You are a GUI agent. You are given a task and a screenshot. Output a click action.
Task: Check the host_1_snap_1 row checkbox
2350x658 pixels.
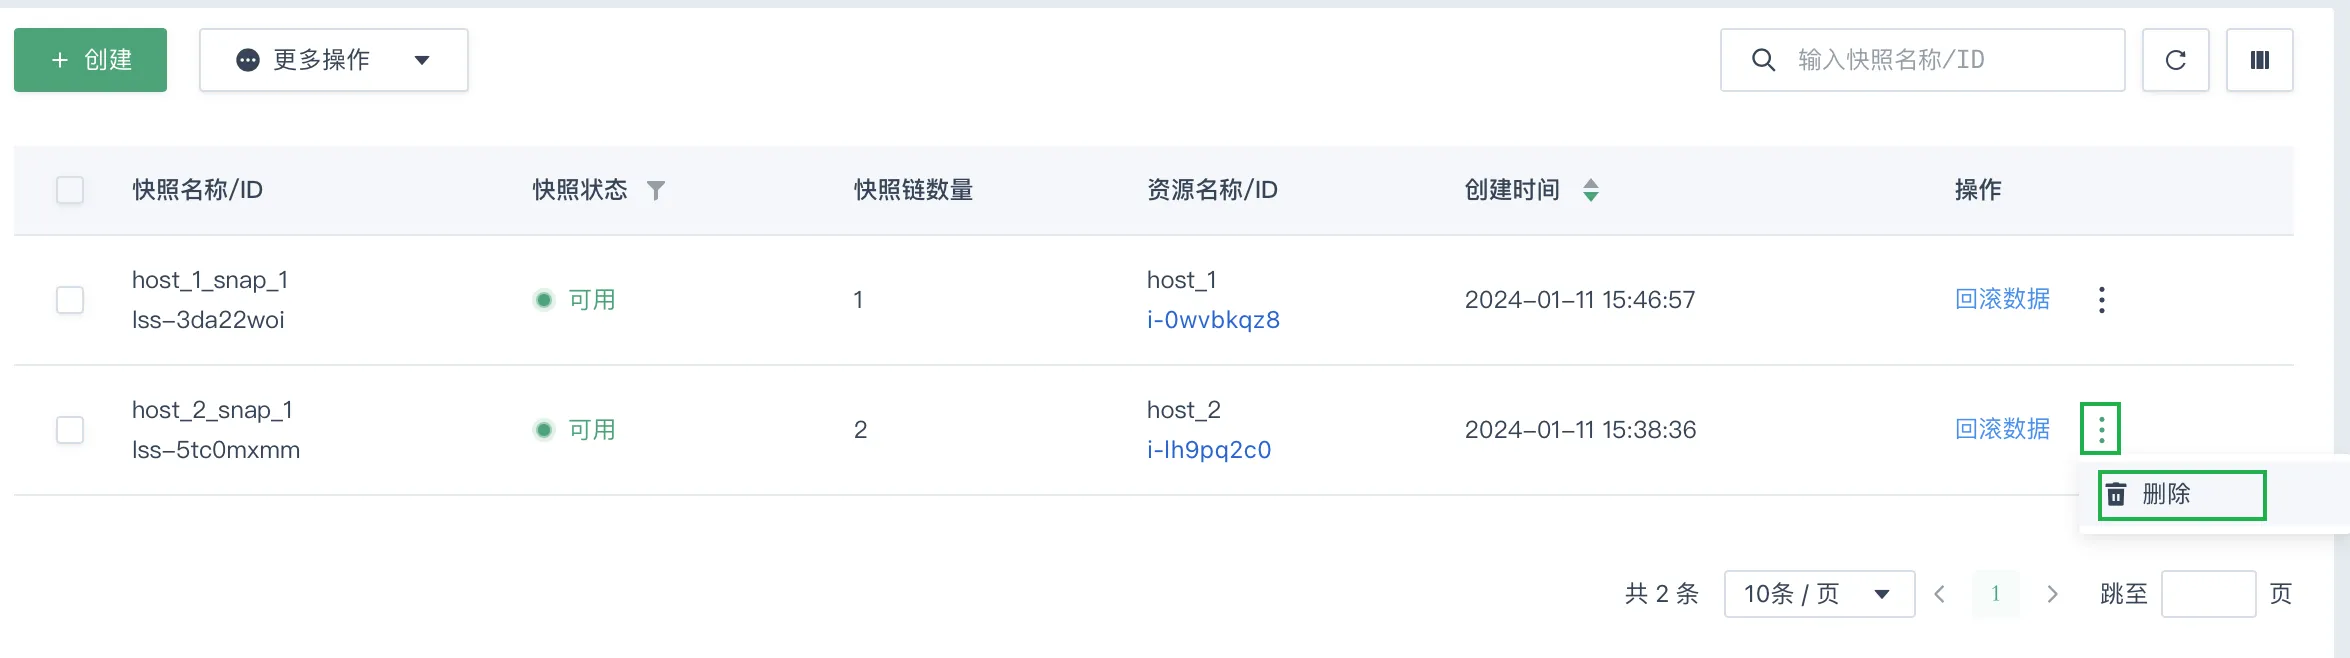click(x=70, y=300)
